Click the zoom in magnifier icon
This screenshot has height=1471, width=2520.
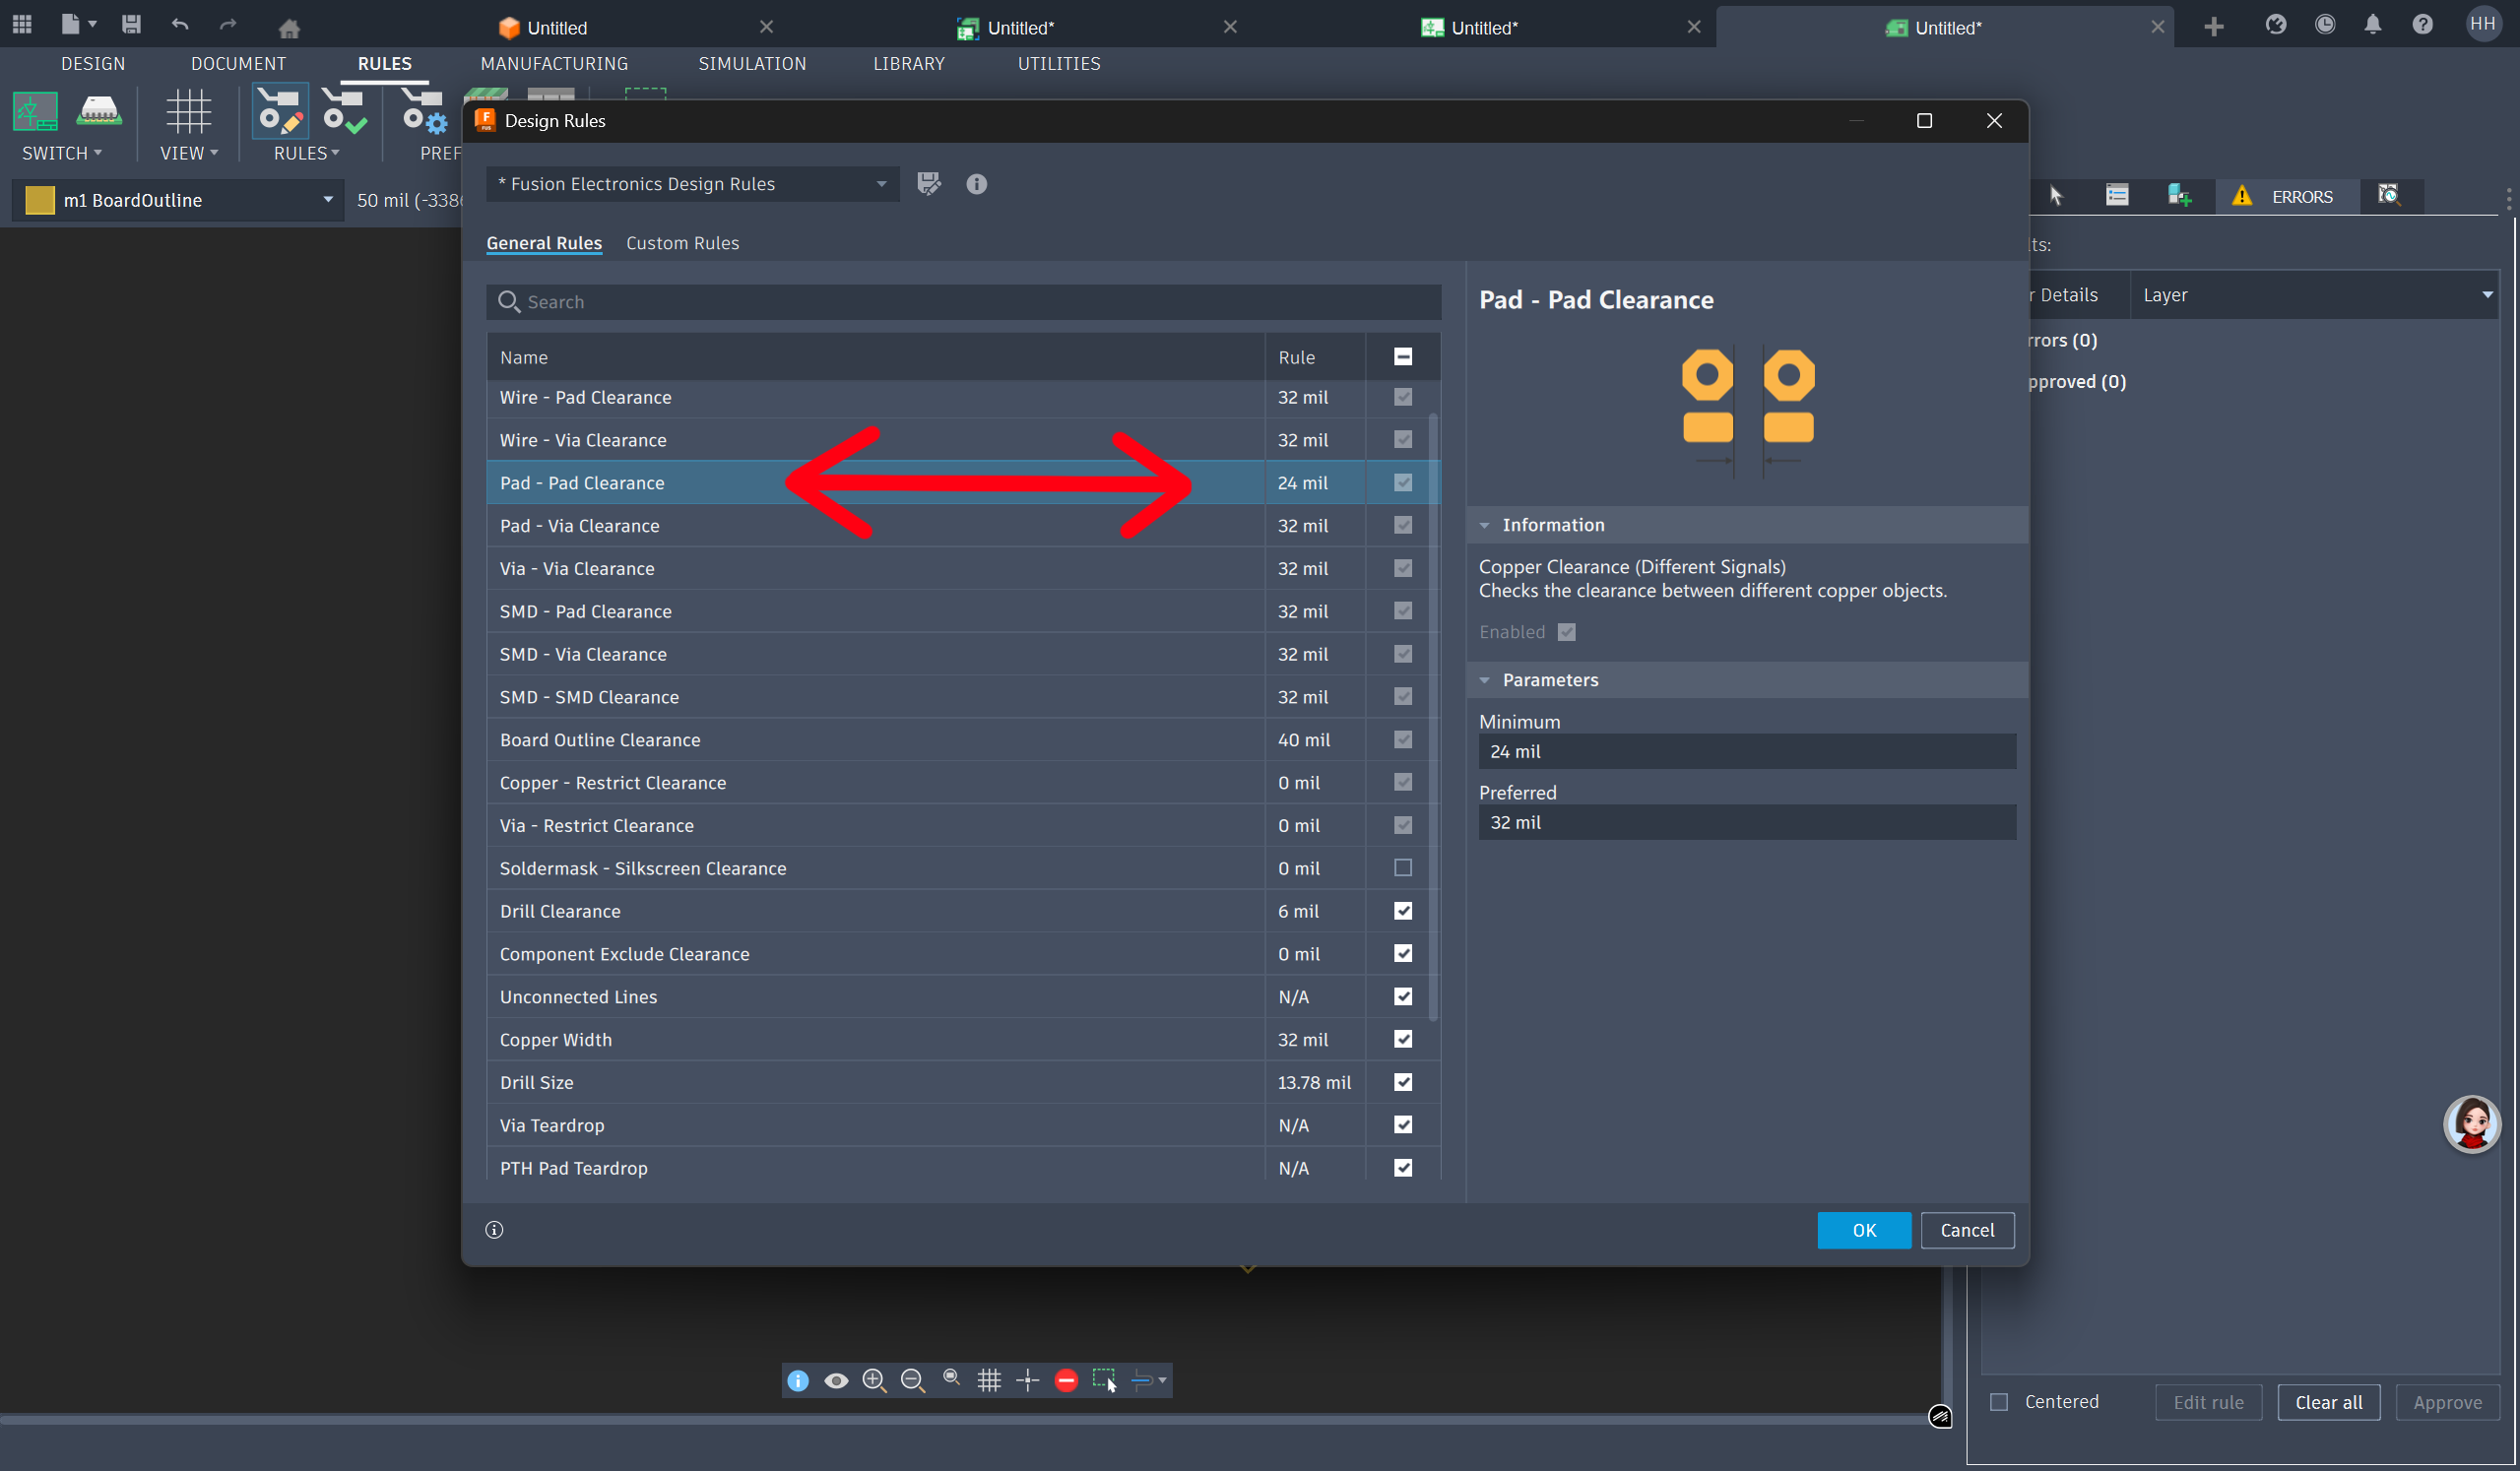pyautogui.click(x=874, y=1381)
